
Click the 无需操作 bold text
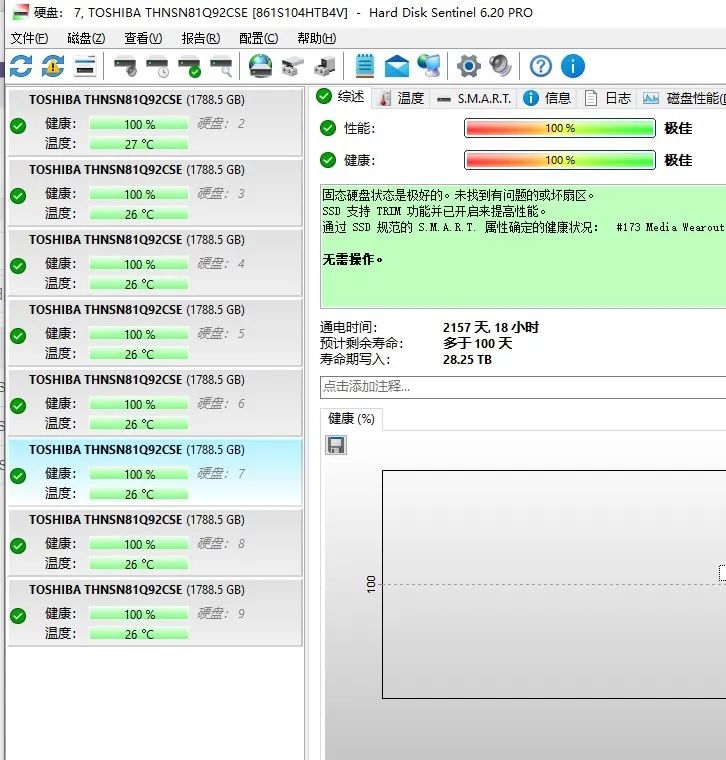coord(352,259)
